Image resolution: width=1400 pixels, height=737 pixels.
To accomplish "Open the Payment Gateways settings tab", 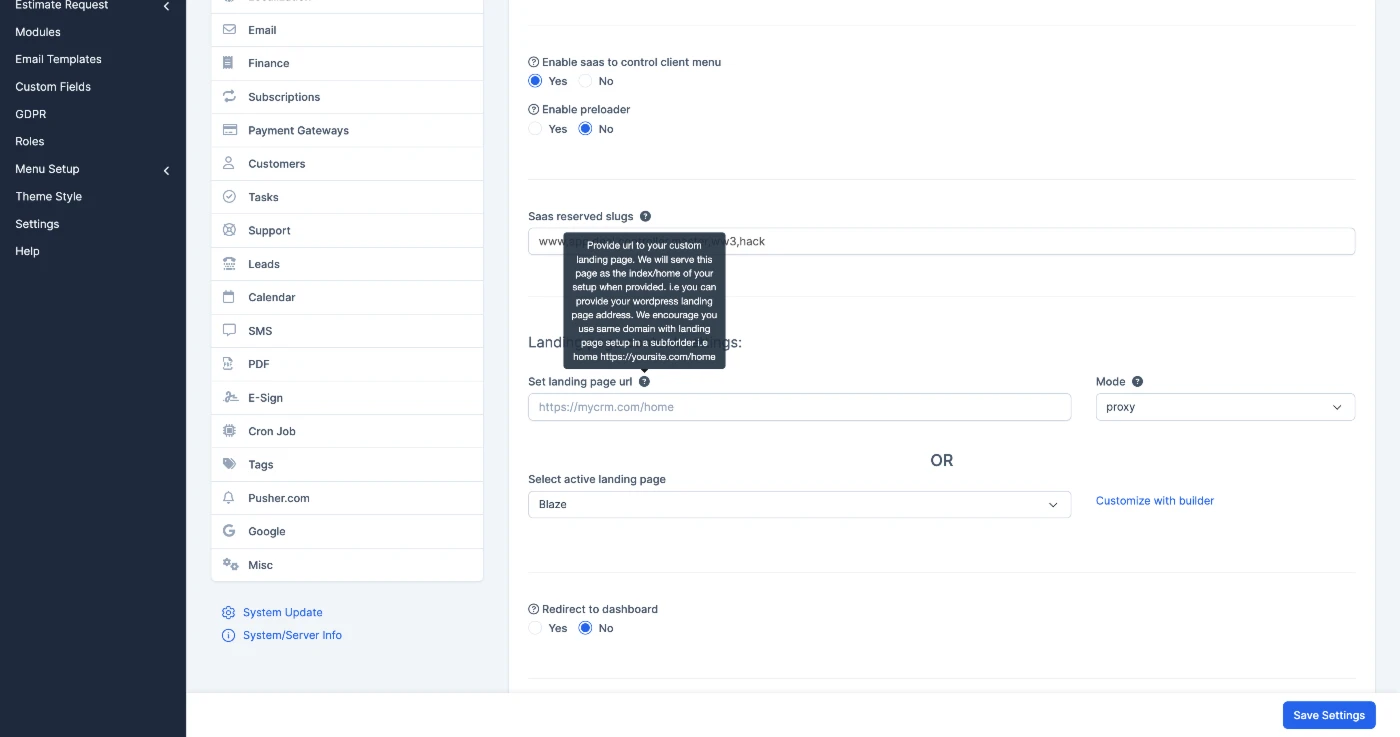I will [347, 130].
